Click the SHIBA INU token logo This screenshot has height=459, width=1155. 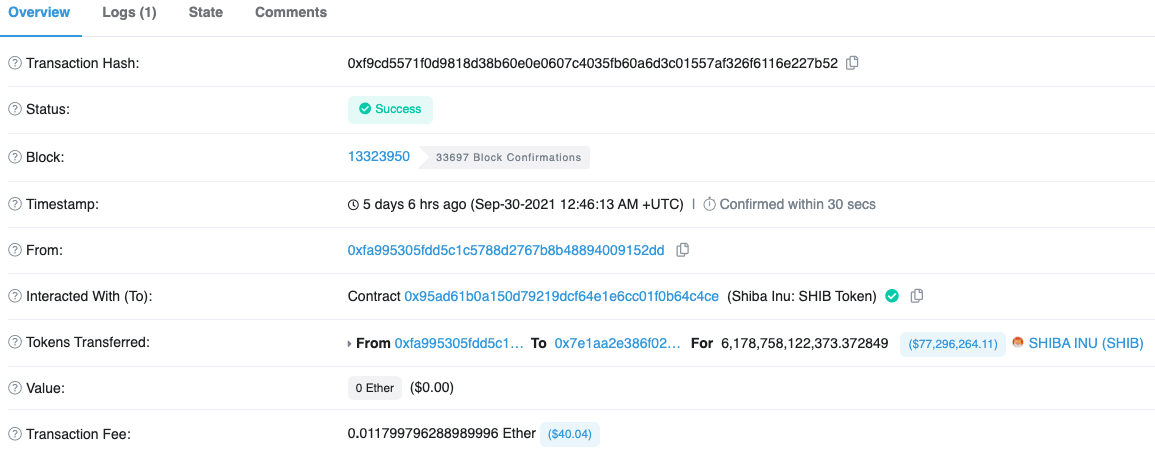coord(1018,343)
